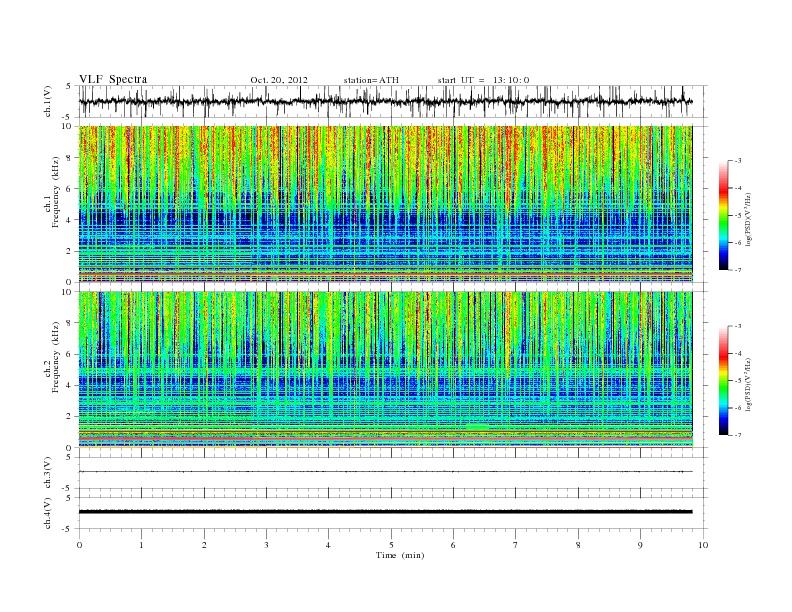Click the ch.1 spectrogram color bar
The image size is (792, 612).
tap(723, 216)
